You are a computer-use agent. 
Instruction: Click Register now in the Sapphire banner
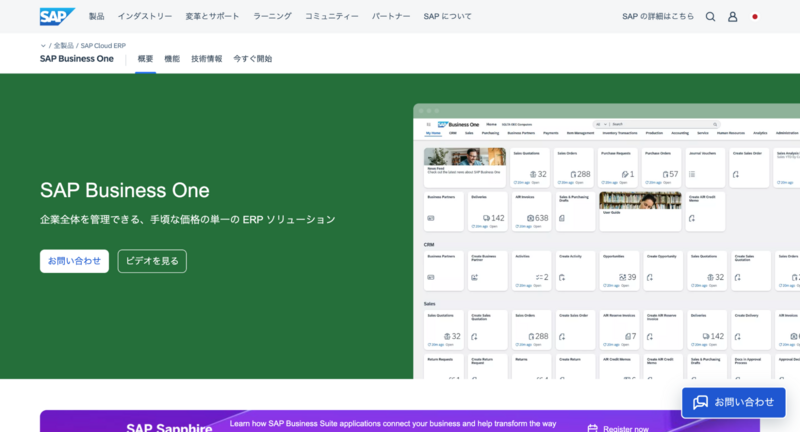point(626,429)
